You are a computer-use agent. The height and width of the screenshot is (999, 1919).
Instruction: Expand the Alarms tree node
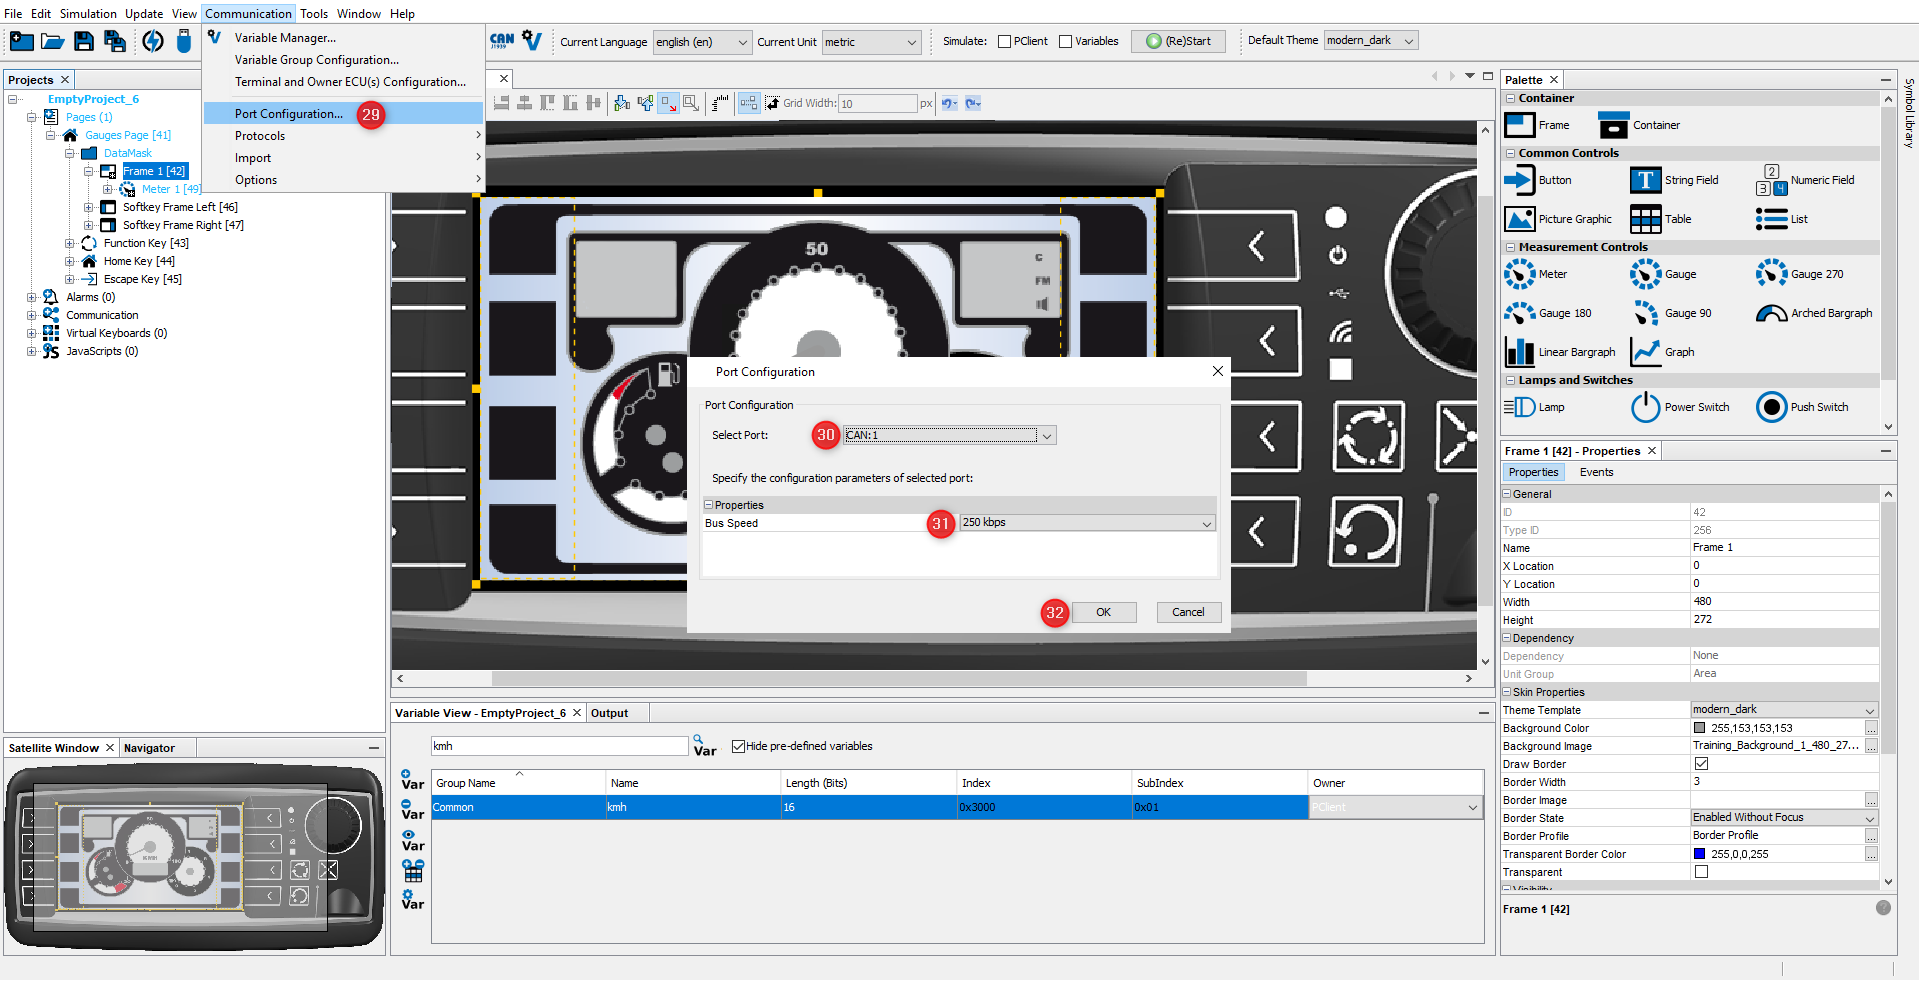click(32, 297)
